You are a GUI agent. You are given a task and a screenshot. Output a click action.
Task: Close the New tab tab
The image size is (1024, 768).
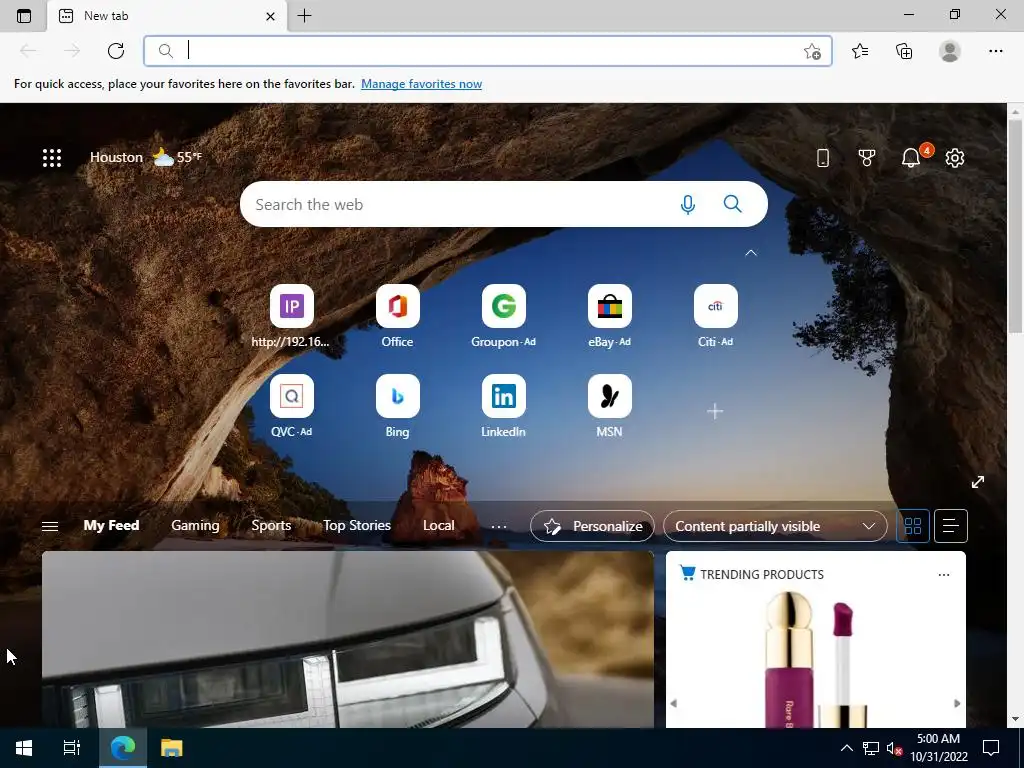coord(270,16)
